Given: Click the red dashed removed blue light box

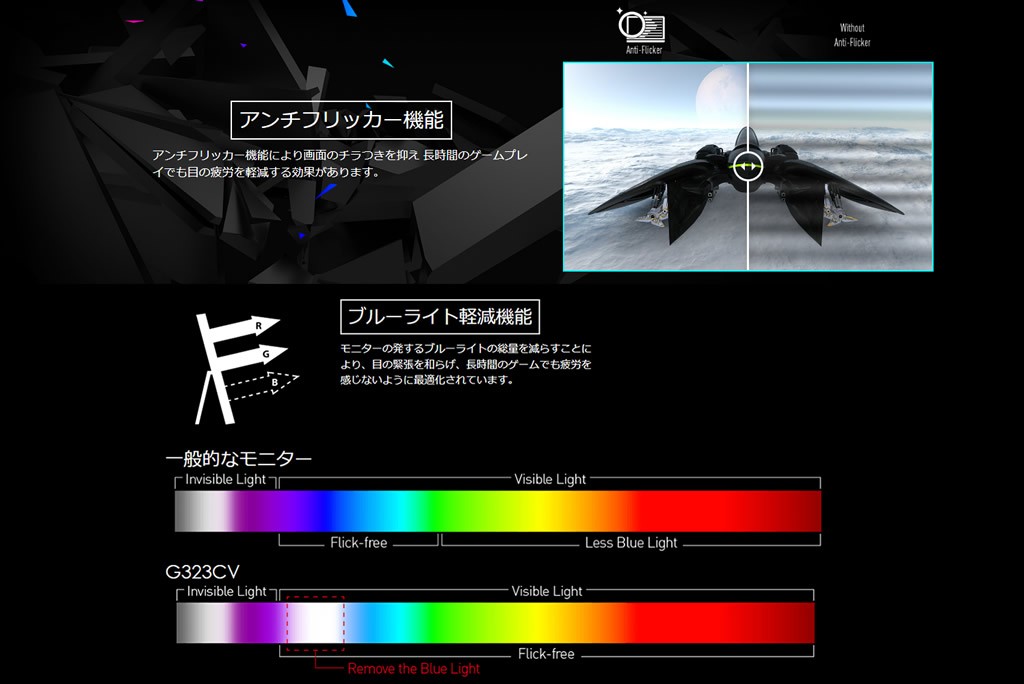Looking at the screenshot, I should click(x=315, y=623).
